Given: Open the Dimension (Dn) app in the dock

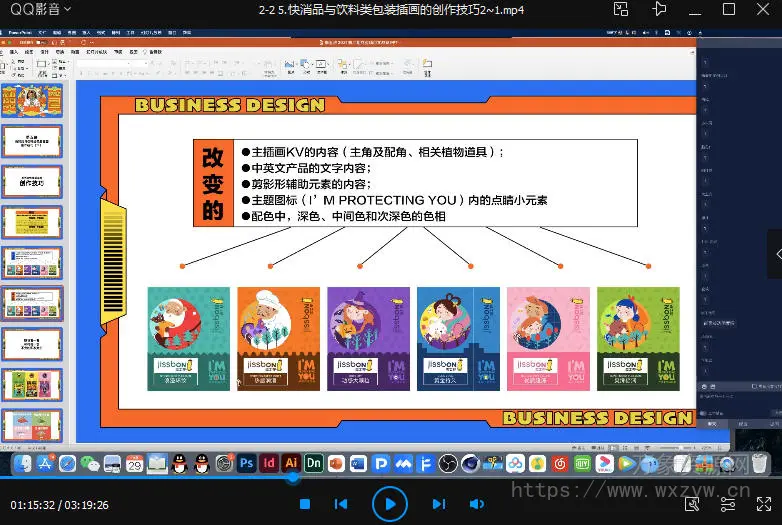Looking at the screenshot, I should 314,464.
